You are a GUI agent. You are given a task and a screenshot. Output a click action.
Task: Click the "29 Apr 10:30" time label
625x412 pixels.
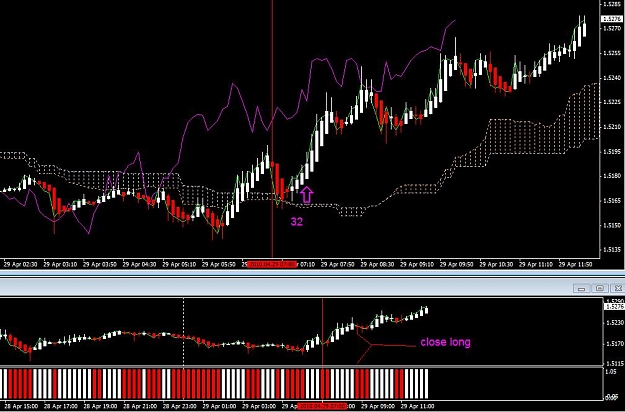click(x=496, y=264)
